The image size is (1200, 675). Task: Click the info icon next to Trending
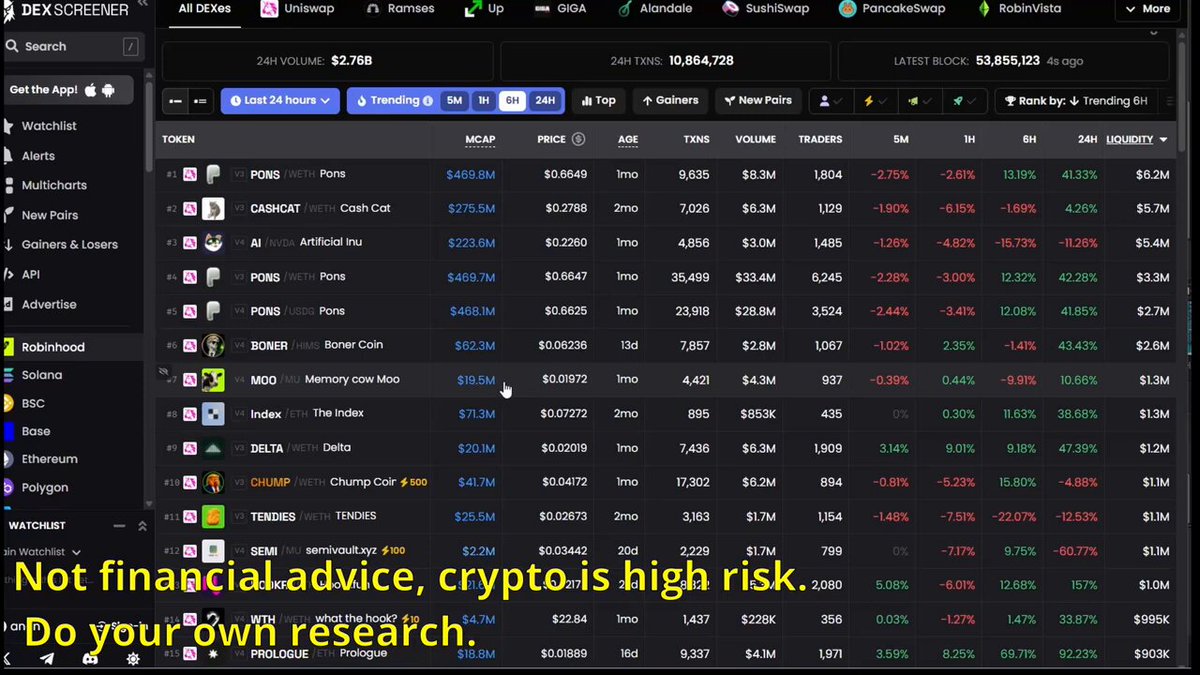click(428, 101)
